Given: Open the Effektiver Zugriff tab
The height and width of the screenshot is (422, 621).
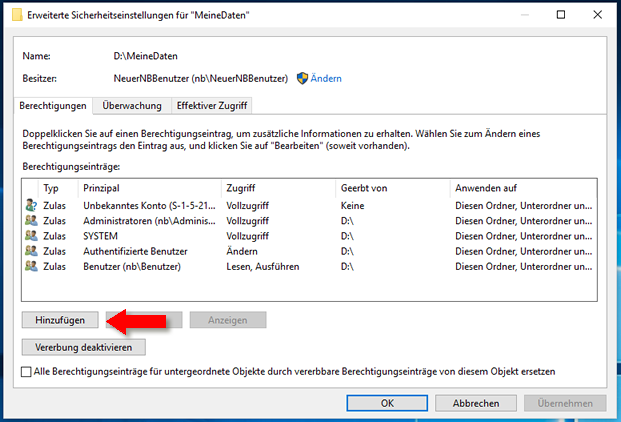Looking at the screenshot, I should 211,105.
